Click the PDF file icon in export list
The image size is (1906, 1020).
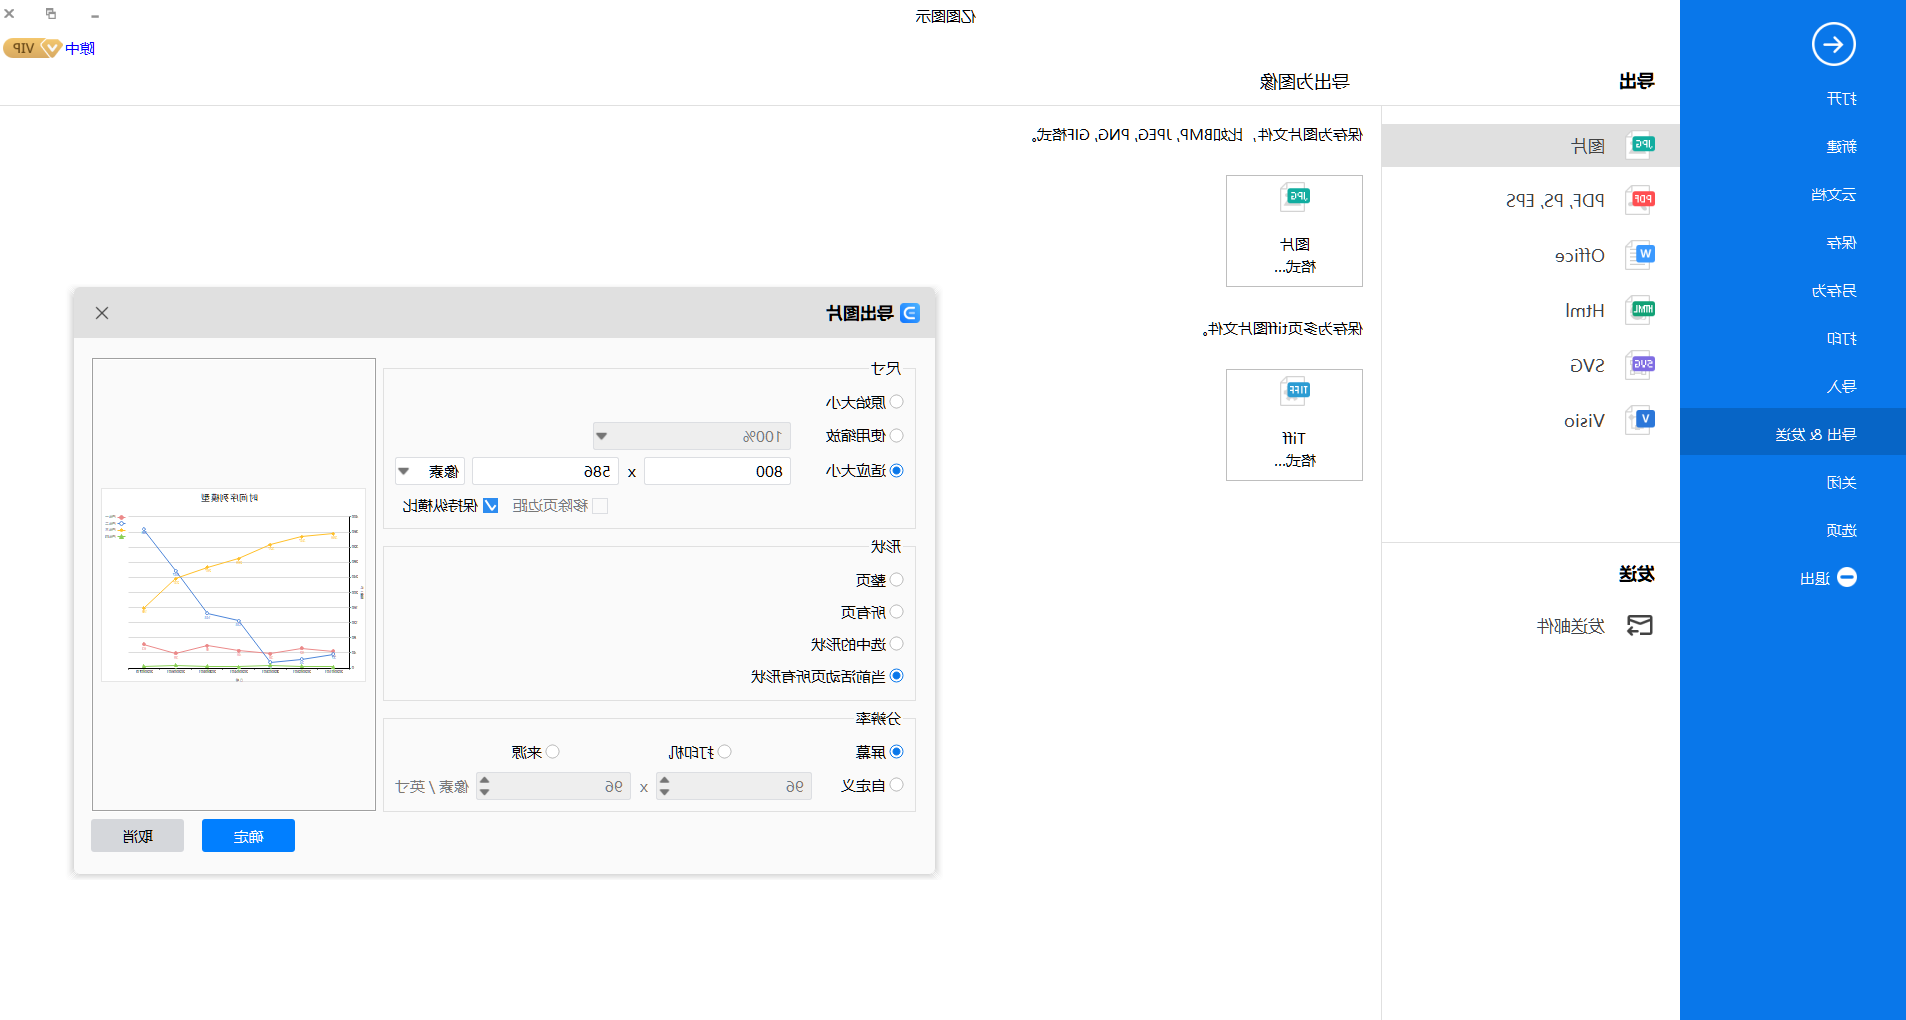[1640, 200]
